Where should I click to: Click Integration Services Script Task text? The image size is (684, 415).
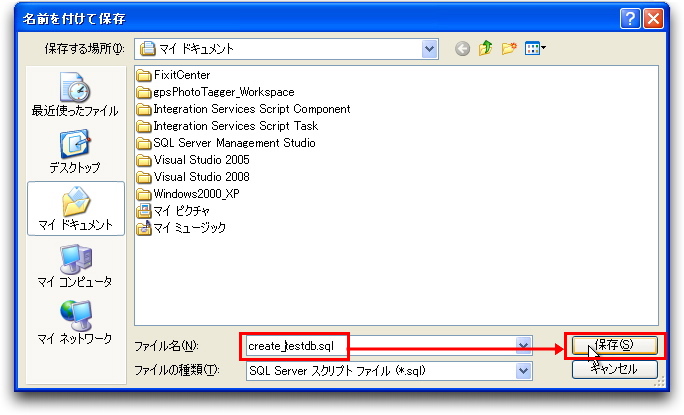click(x=236, y=126)
